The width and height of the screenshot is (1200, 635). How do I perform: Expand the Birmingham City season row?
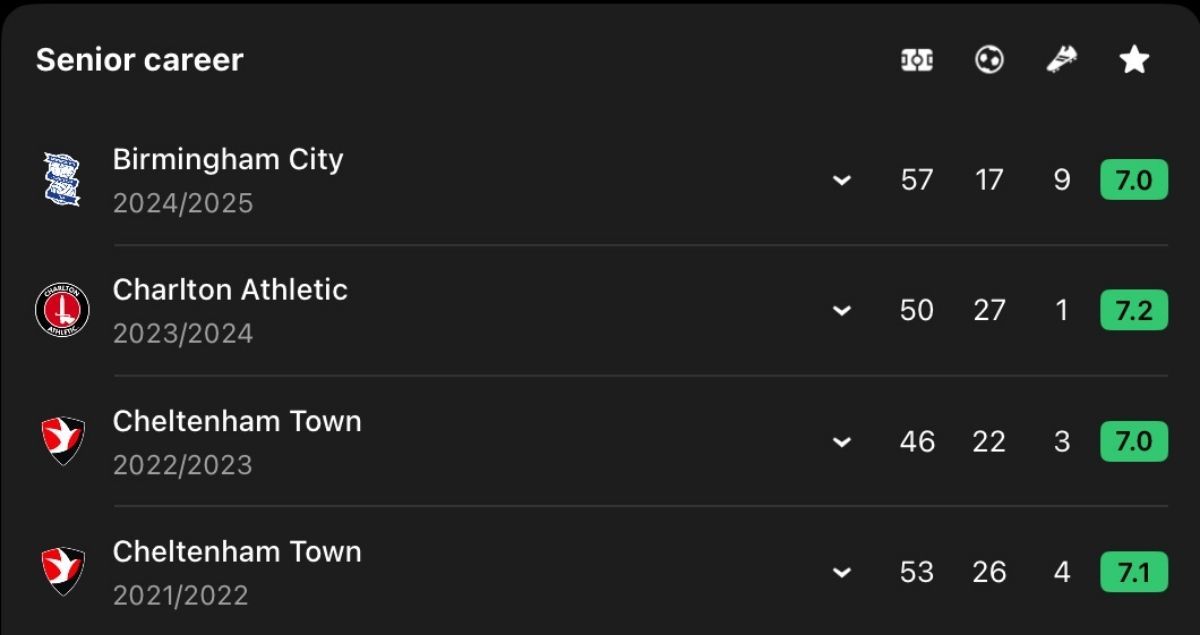tap(842, 180)
